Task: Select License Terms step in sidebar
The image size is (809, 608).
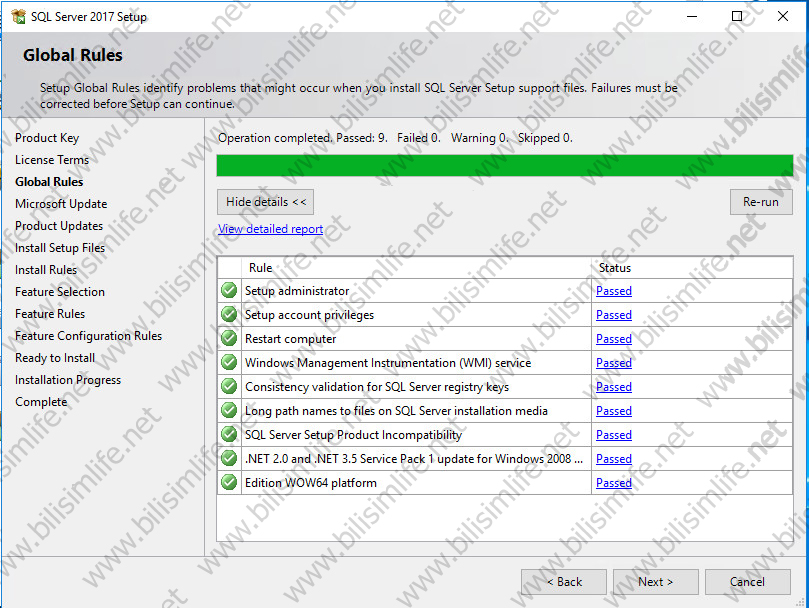Action: tap(52, 159)
